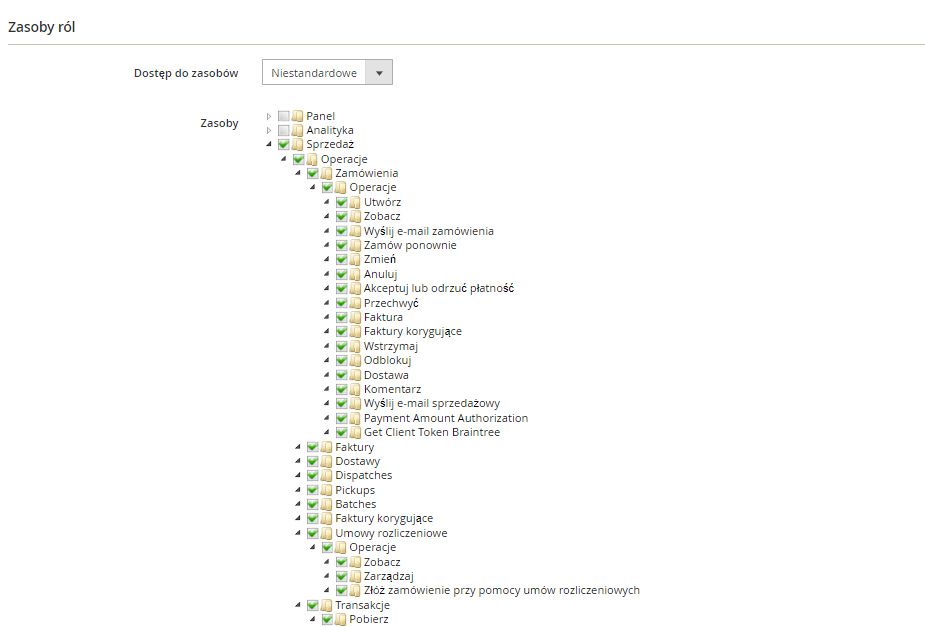
Task: Collapse the Umowy rozliczeniowe node
Action: [x=298, y=533]
